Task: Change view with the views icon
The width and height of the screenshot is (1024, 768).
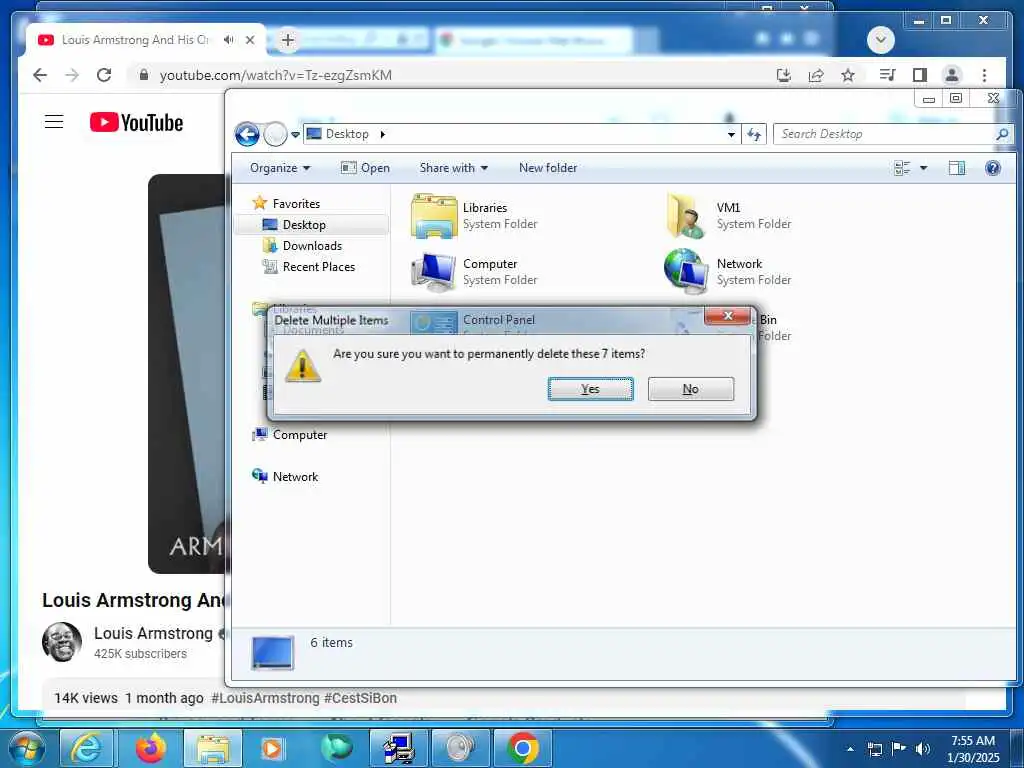Action: click(x=902, y=168)
